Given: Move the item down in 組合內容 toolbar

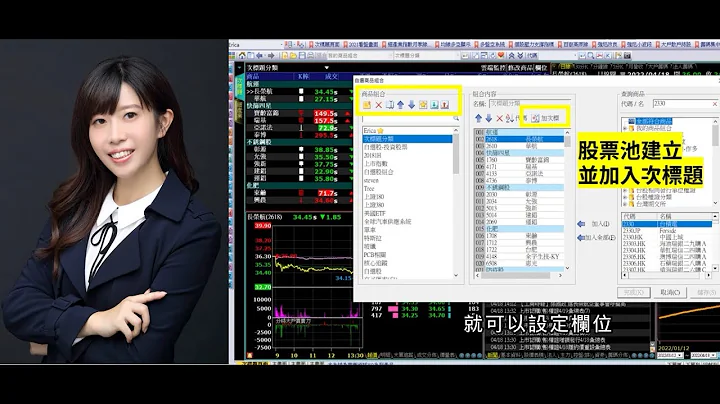Looking at the screenshot, I should 489,118.
